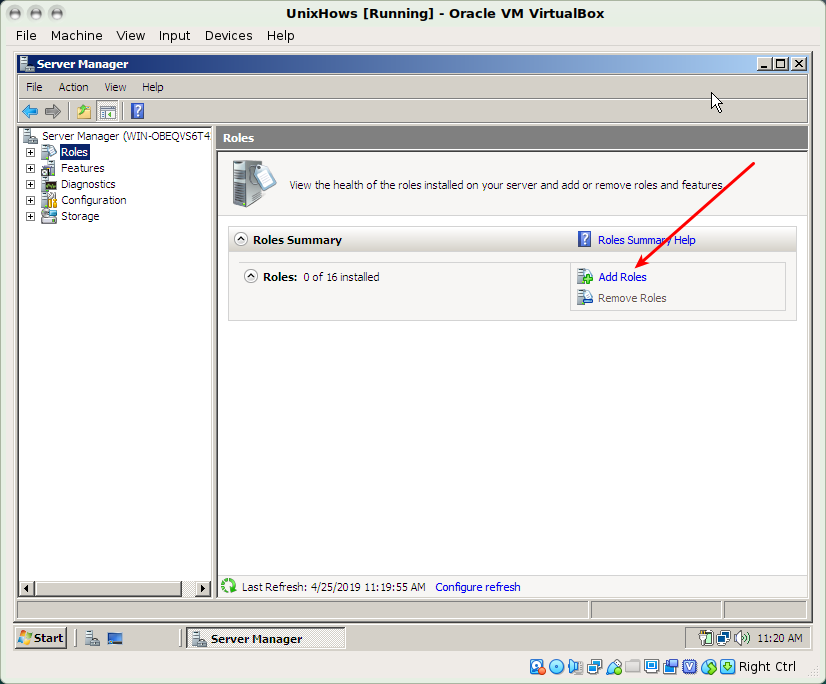This screenshot has height=684, width=826.
Task: Click the Configure refresh link
Action: point(478,587)
